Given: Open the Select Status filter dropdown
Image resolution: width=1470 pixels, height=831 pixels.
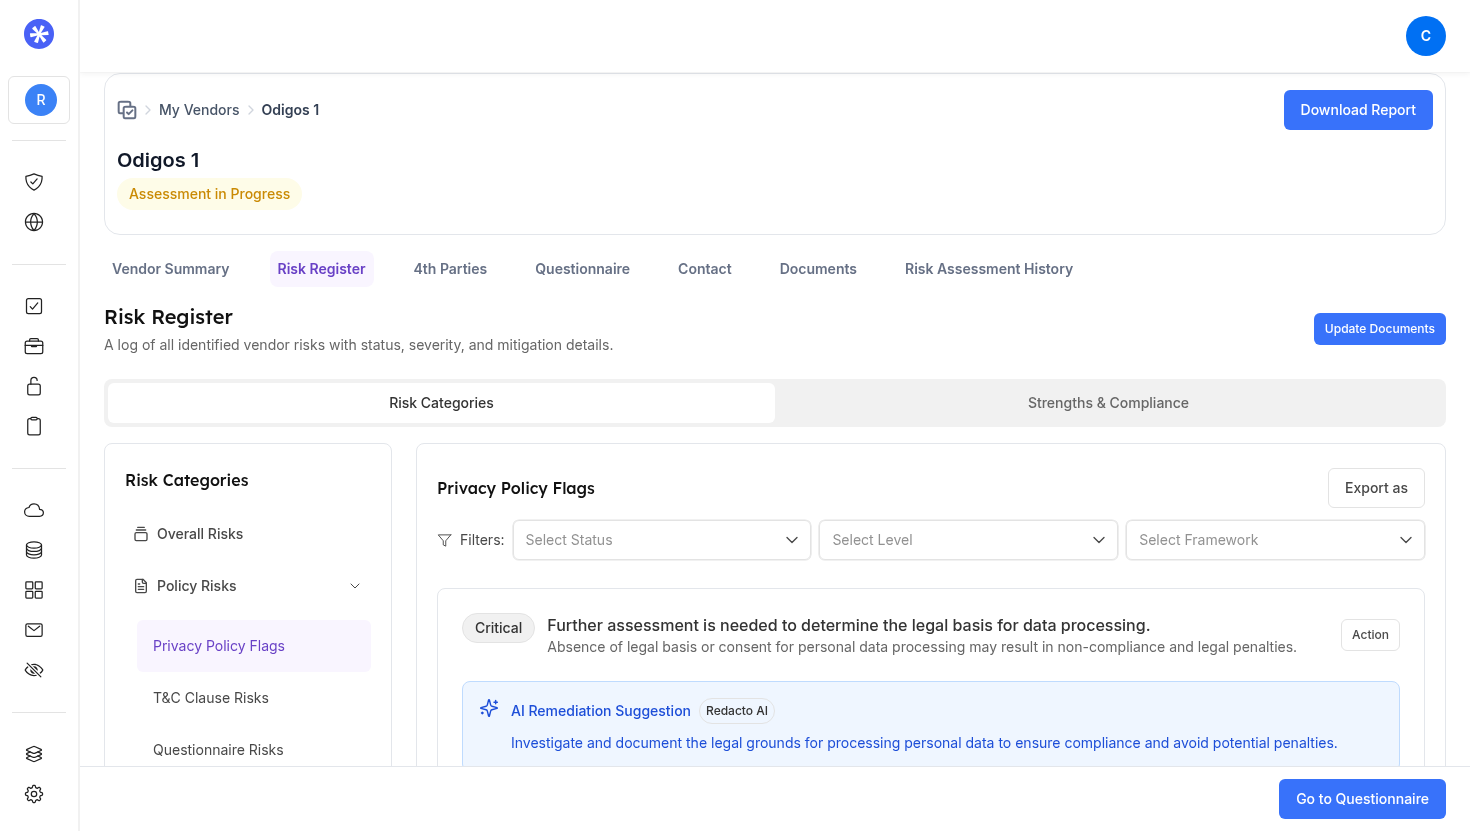Looking at the screenshot, I should pyautogui.click(x=661, y=540).
